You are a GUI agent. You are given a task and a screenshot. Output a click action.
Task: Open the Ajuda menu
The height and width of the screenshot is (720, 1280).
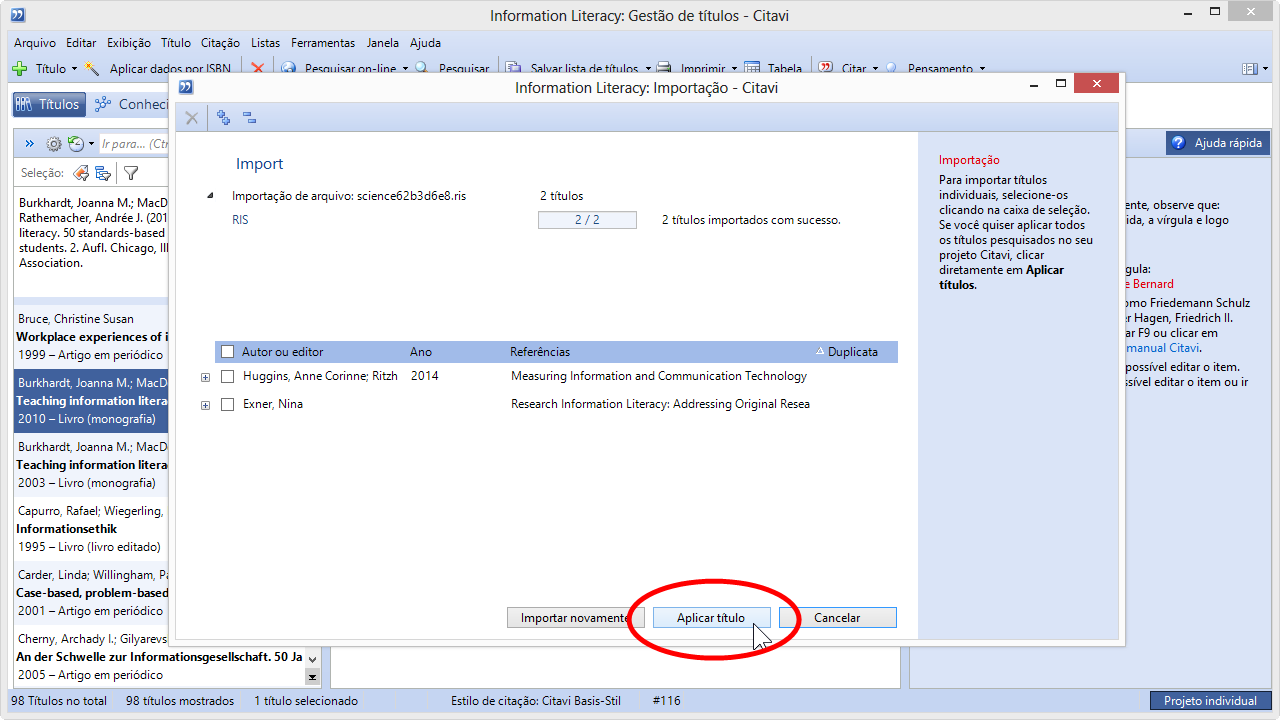point(425,43)
